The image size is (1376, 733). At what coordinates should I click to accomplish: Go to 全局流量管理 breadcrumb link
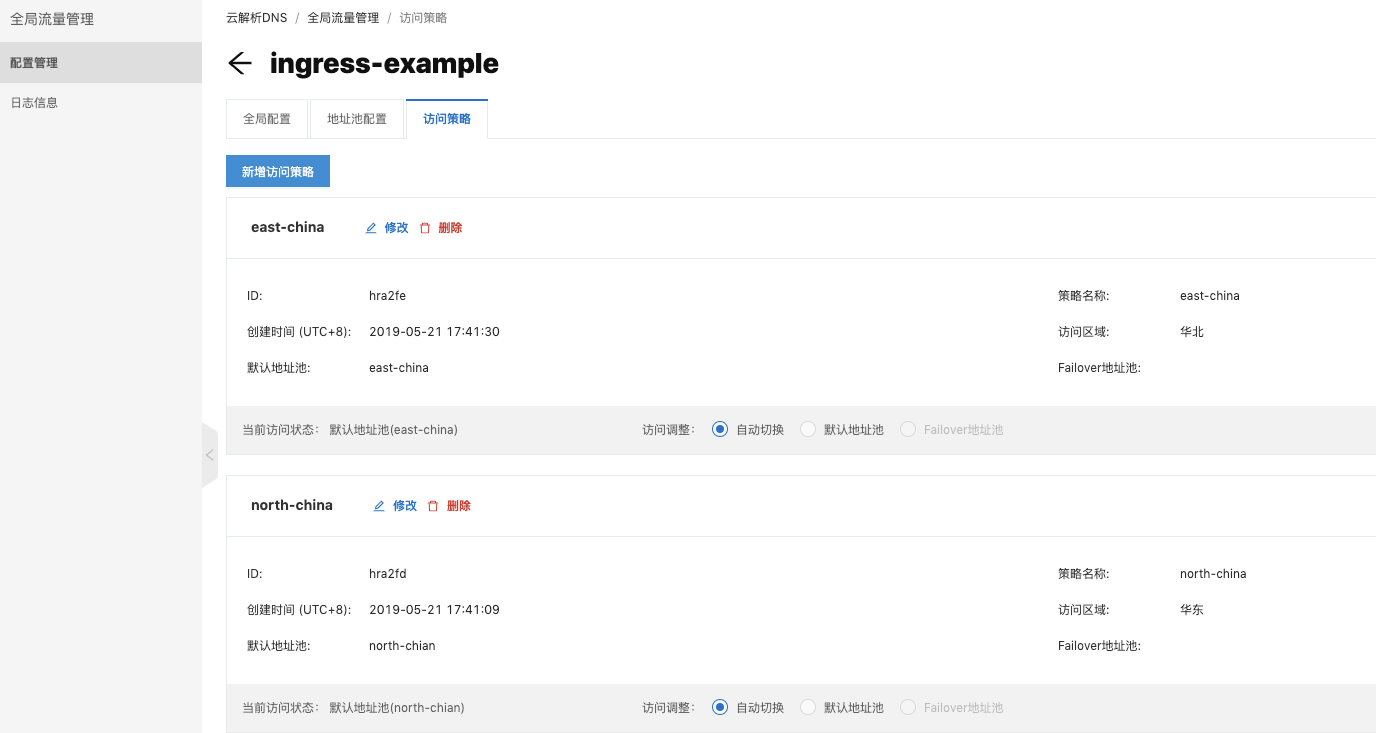tap(343, 18)
